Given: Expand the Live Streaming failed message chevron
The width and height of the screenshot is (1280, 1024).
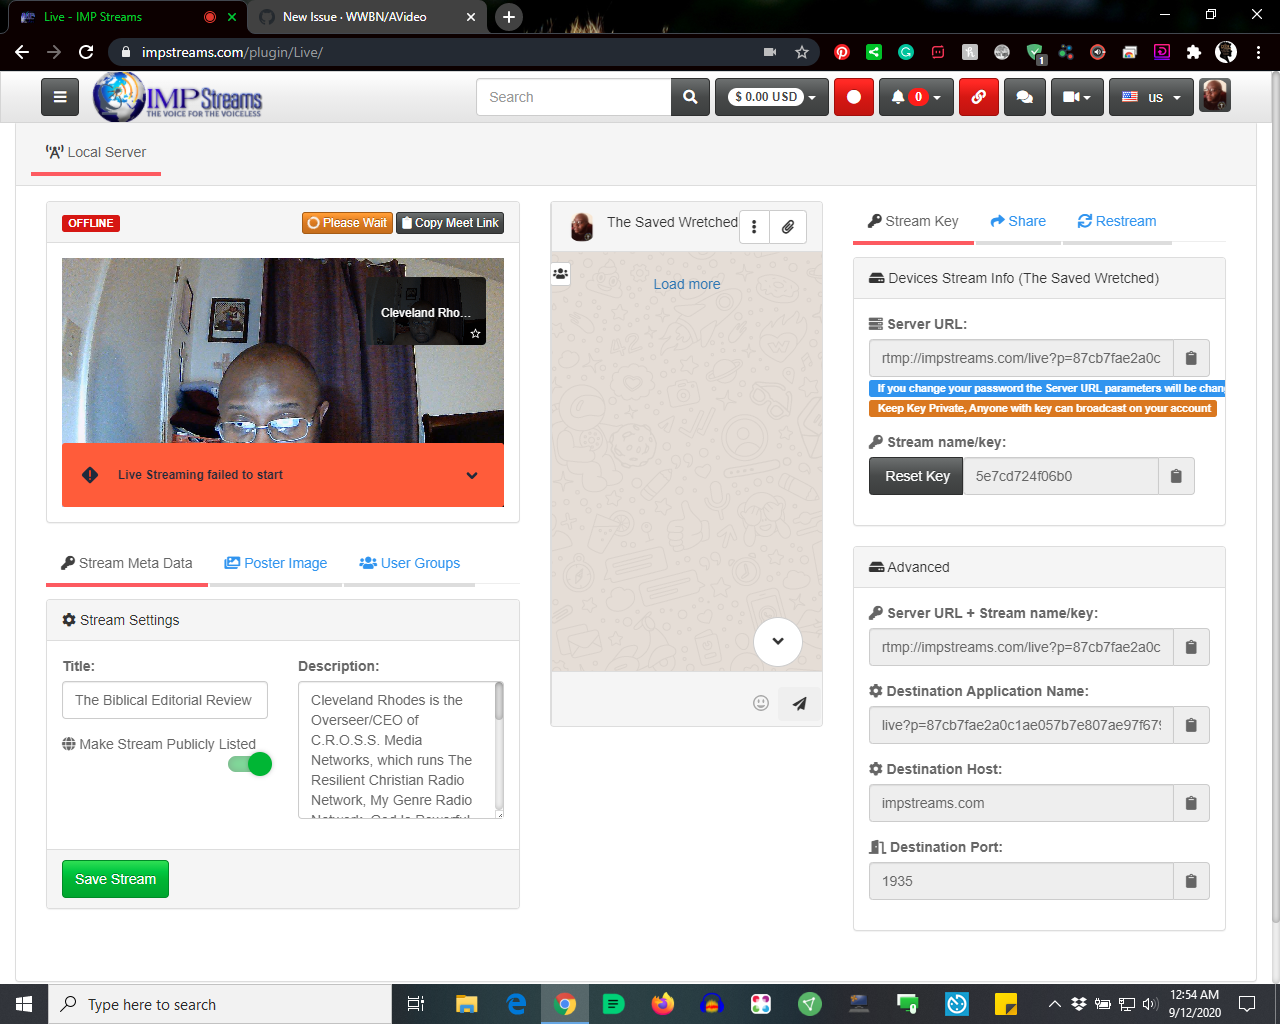Looking at the screenshot, I should pos(471,475).
